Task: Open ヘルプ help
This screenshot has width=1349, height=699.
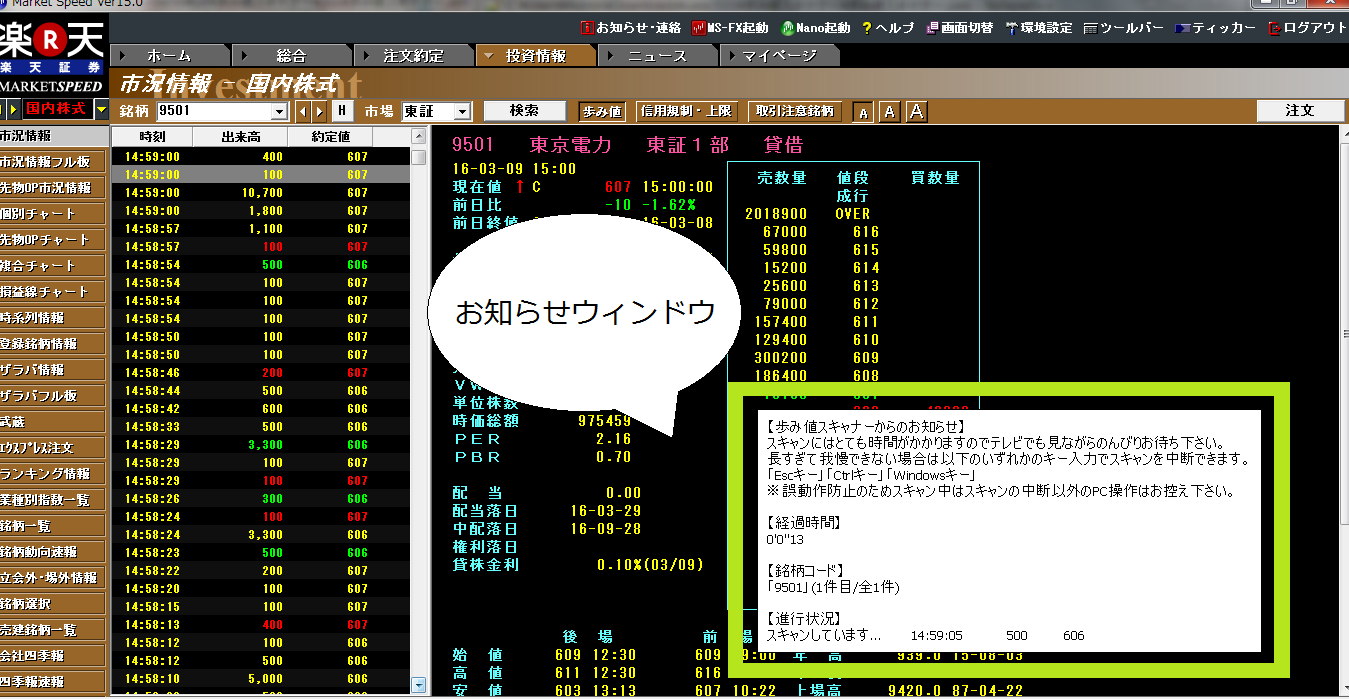Action: 888,28
